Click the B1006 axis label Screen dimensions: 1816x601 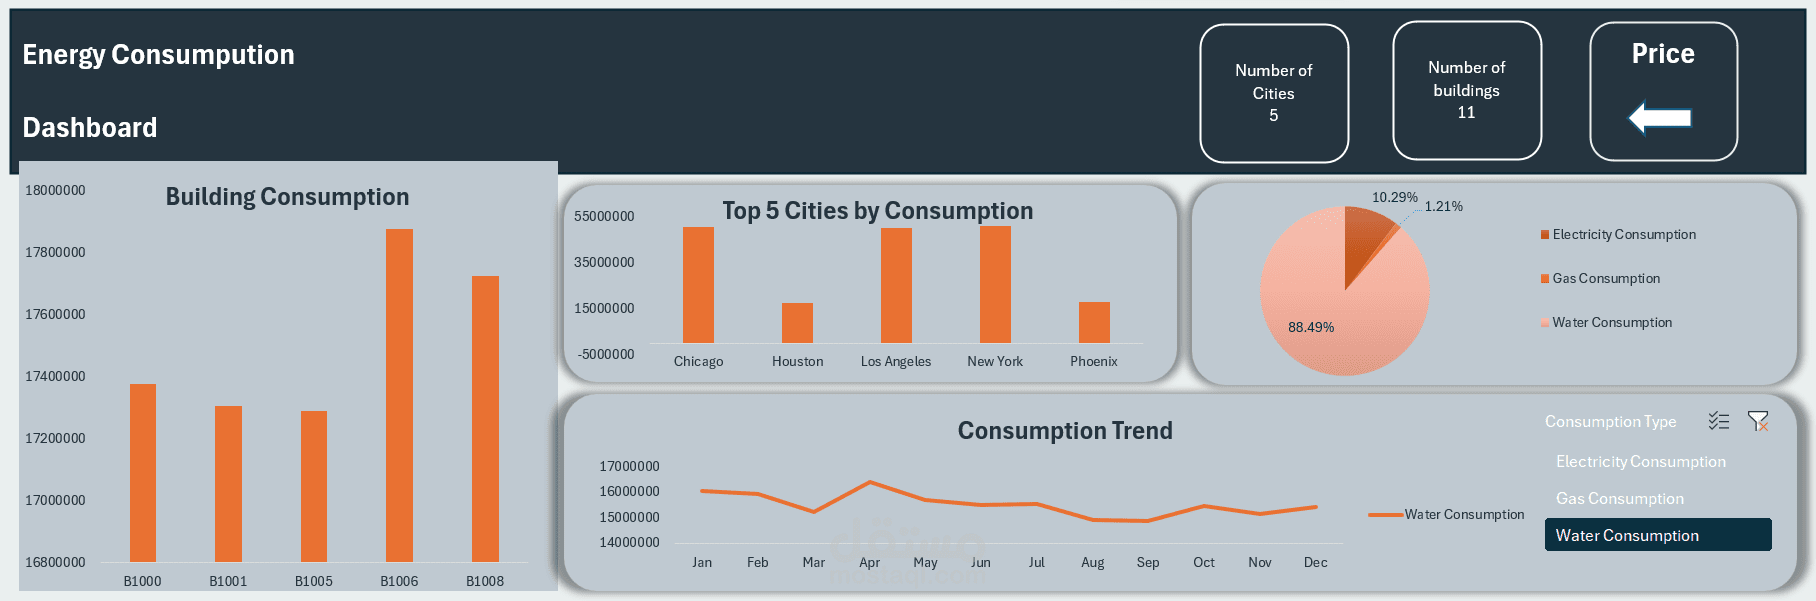[399, 581]
